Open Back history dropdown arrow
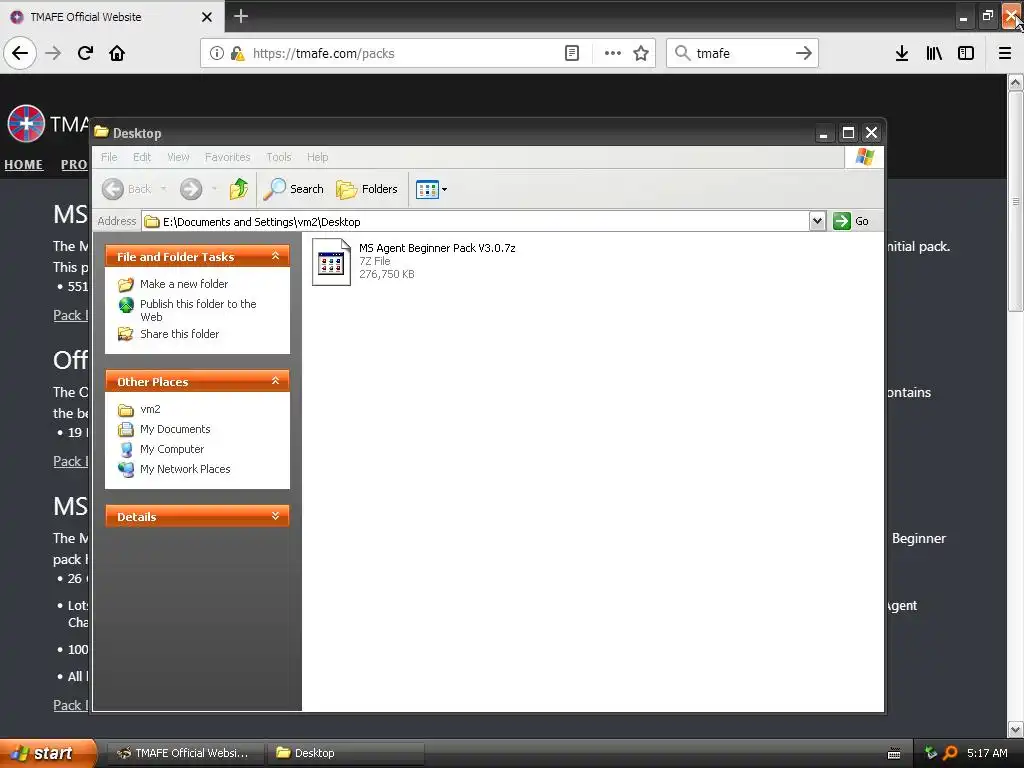Image resolution: width=1024 pixels, height=768 pixels. click(163, 189)
